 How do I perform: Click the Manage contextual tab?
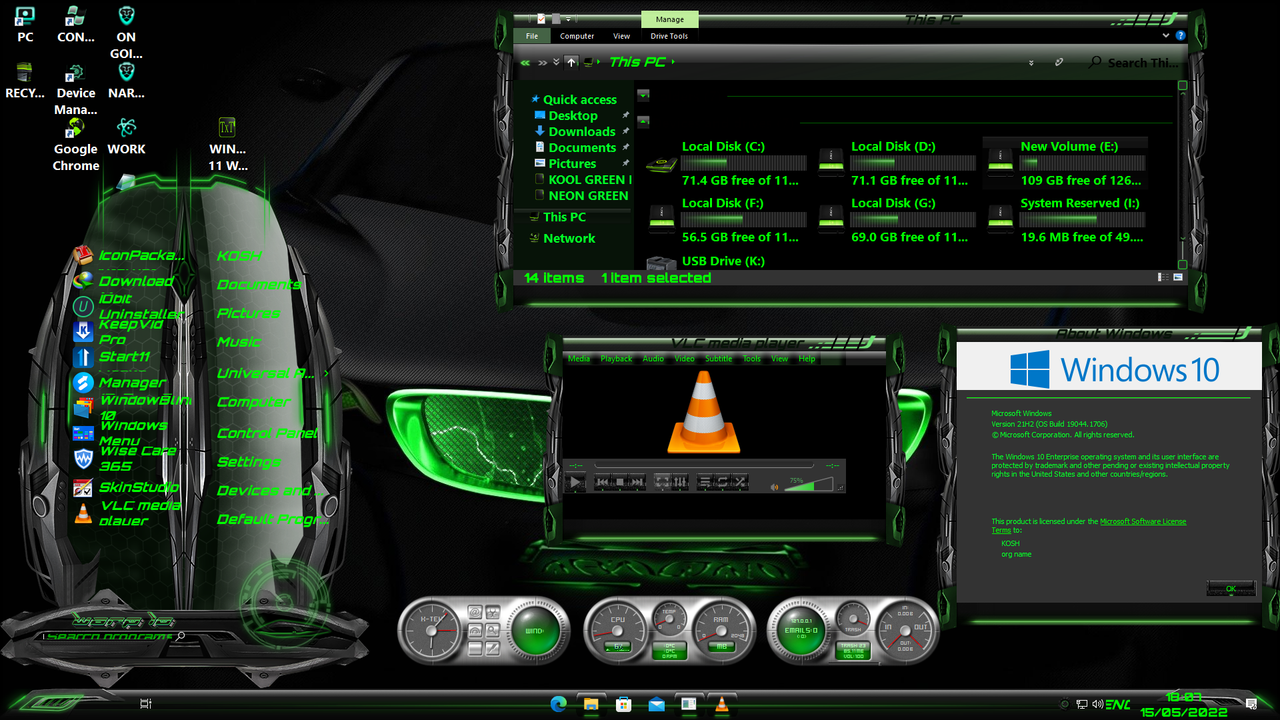click(670, 19)
